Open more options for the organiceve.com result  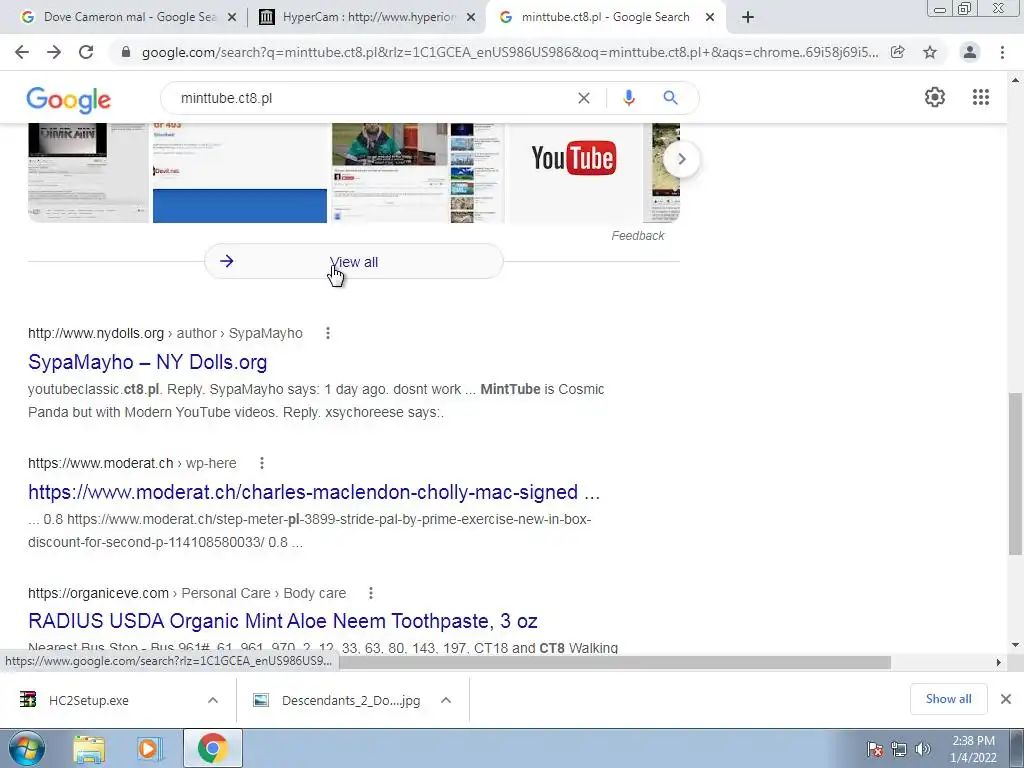tap(371, 593)
